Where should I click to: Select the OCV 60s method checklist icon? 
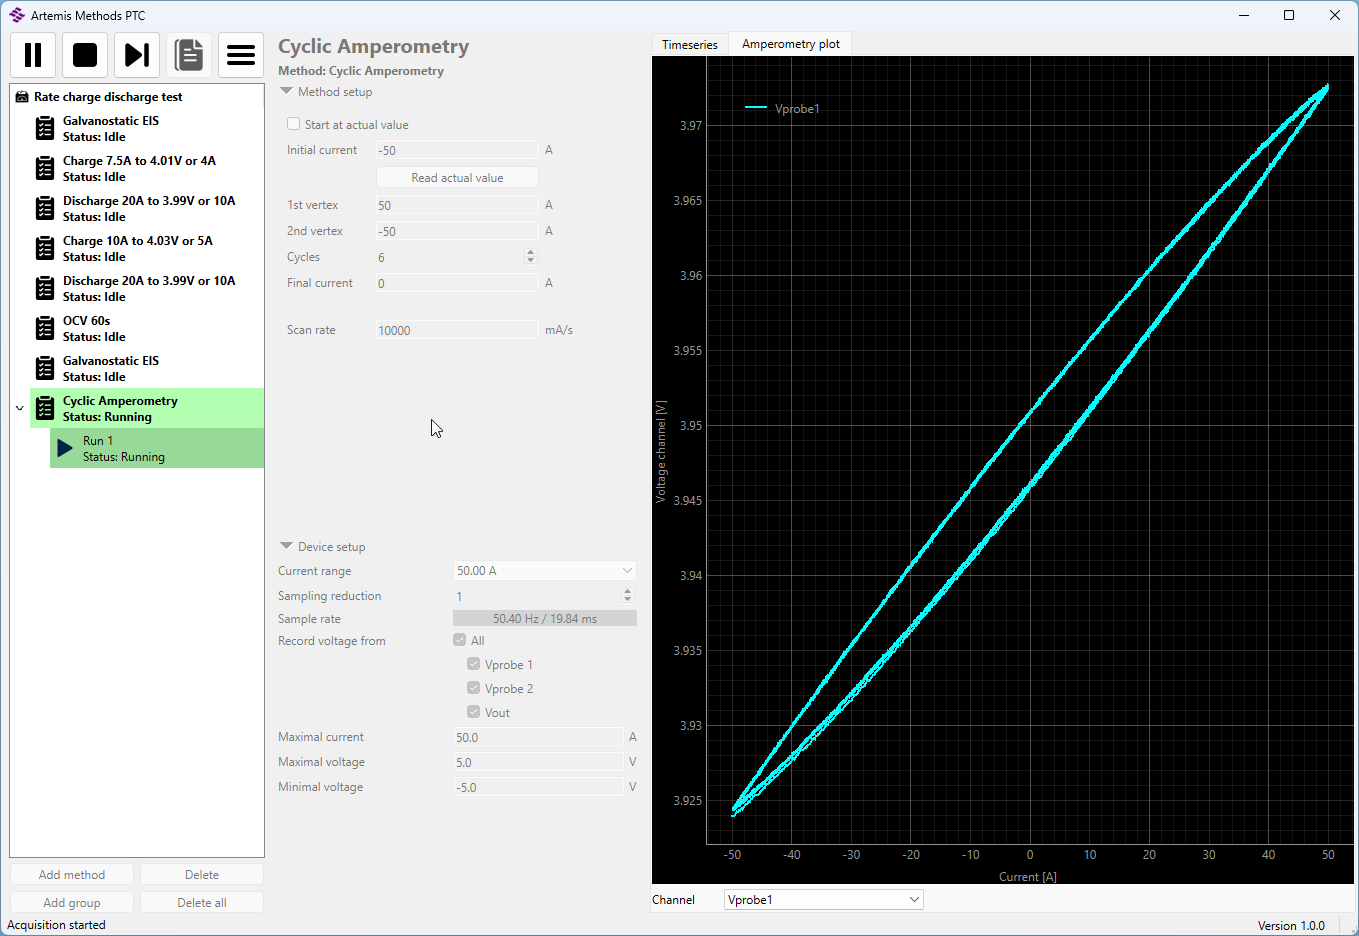[x=45, y=328]
